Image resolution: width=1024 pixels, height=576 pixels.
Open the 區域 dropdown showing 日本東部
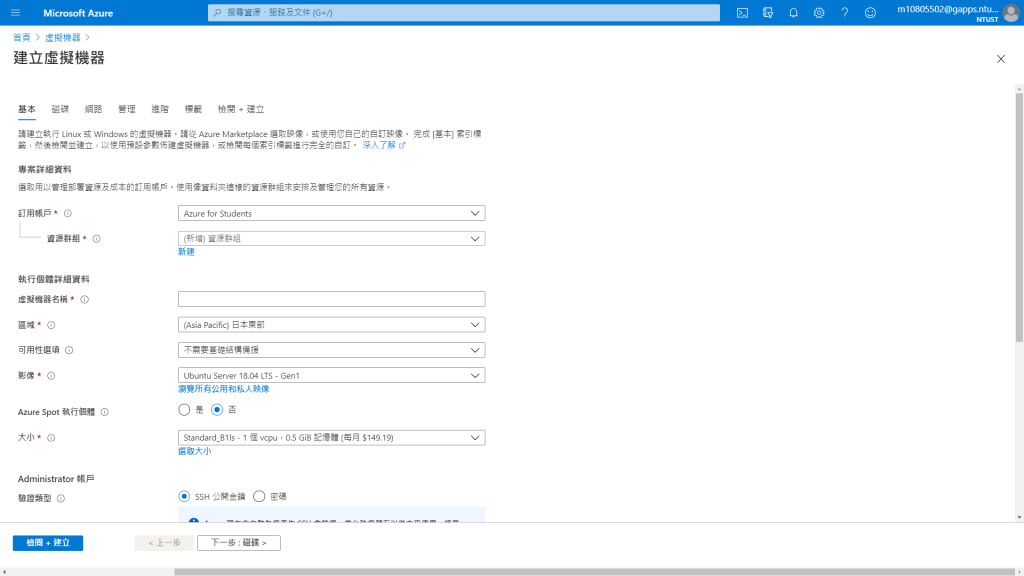[331, 325]
